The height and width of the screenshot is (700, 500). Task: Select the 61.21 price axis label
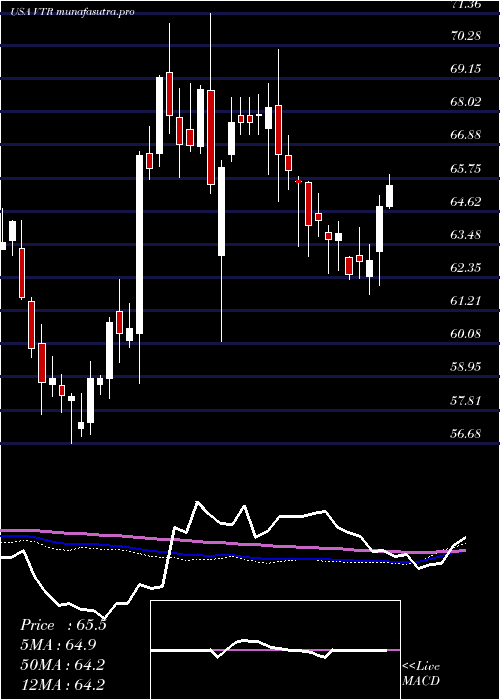466,301
